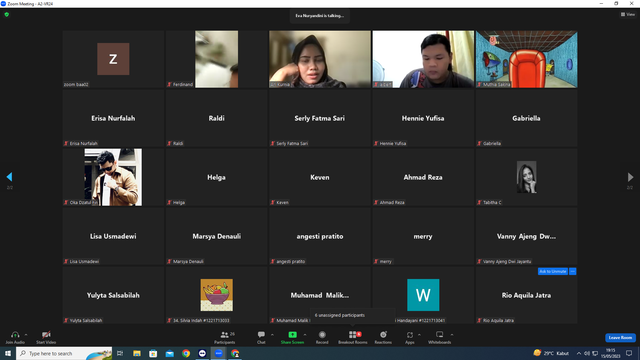Expand the chat options arrow next to Chat
640x360 pixels.
pyautogui.click(x=272, y=335)
